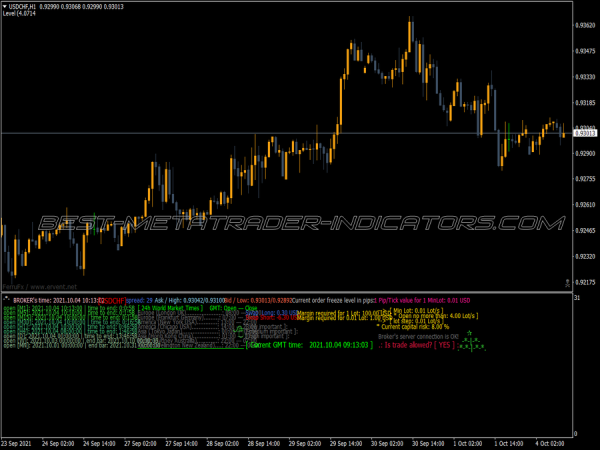Click the 0.92615 level on price scale
This screenshot has height=450, width=600.
[583, 205]
